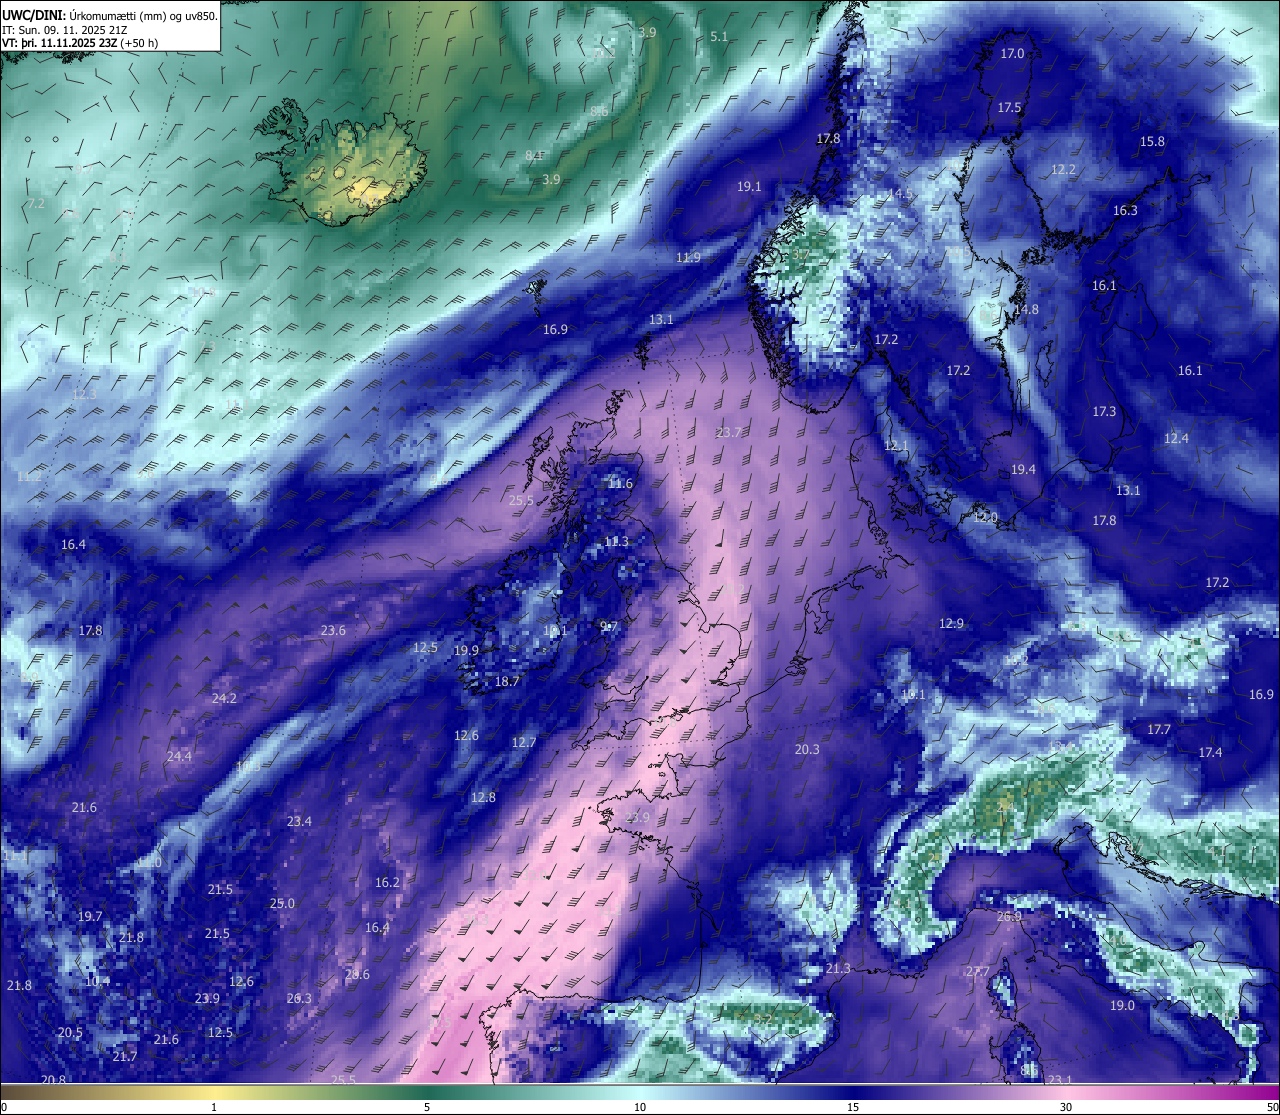Click the map value "19.4"
The width and height of the screenshot is (1280, 1115).
[x=1023, y=470]
